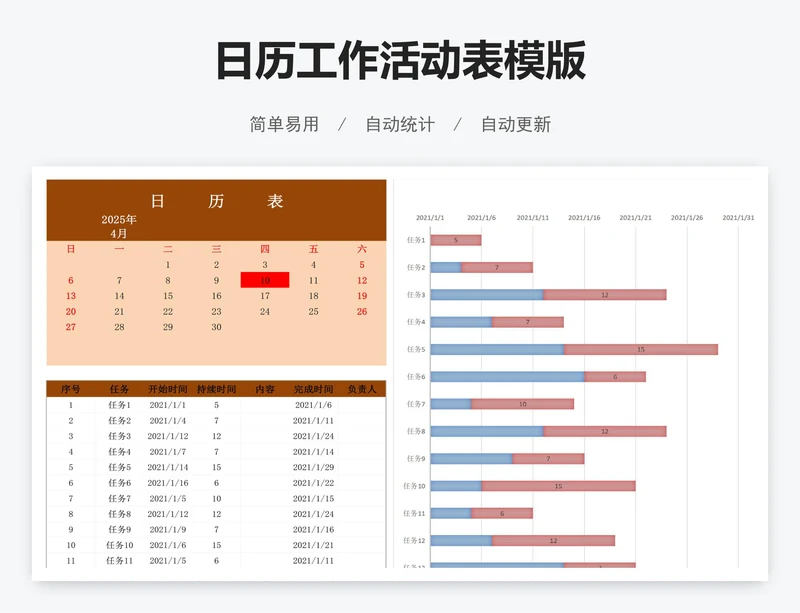This screenshot has height=613, width=800.
Task: Select calendar day 30
Action: [x=216, y=327]
